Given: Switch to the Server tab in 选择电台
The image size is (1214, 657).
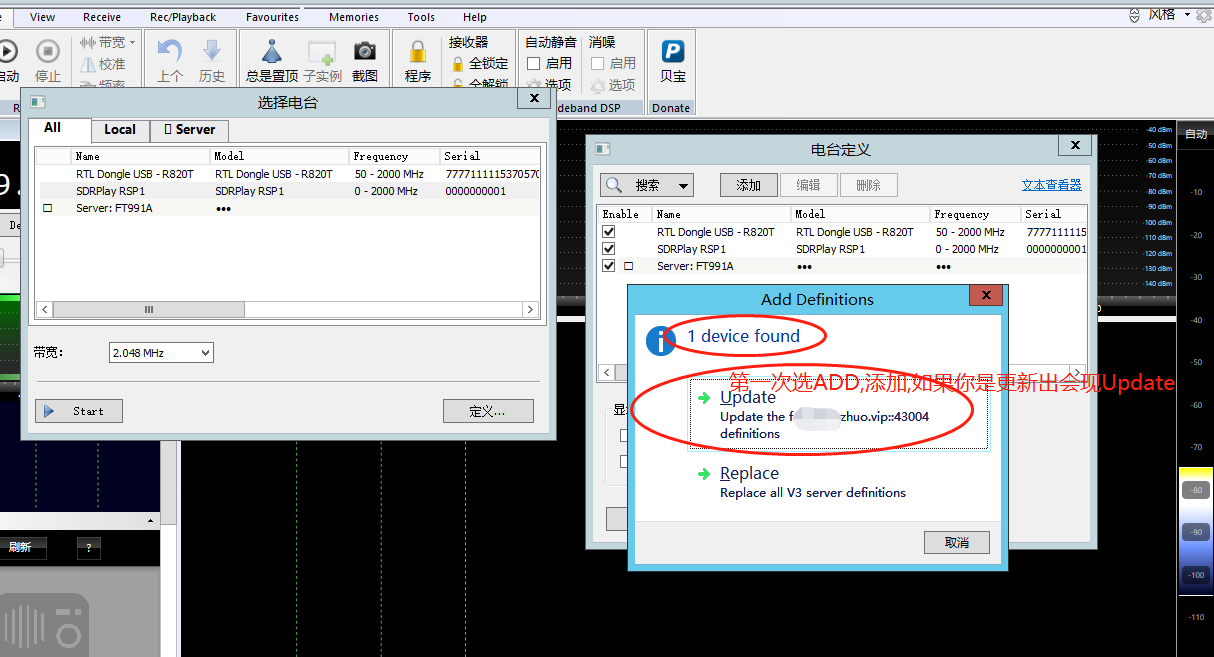Looking at the screenshot, I should click(x=190, y=130).
